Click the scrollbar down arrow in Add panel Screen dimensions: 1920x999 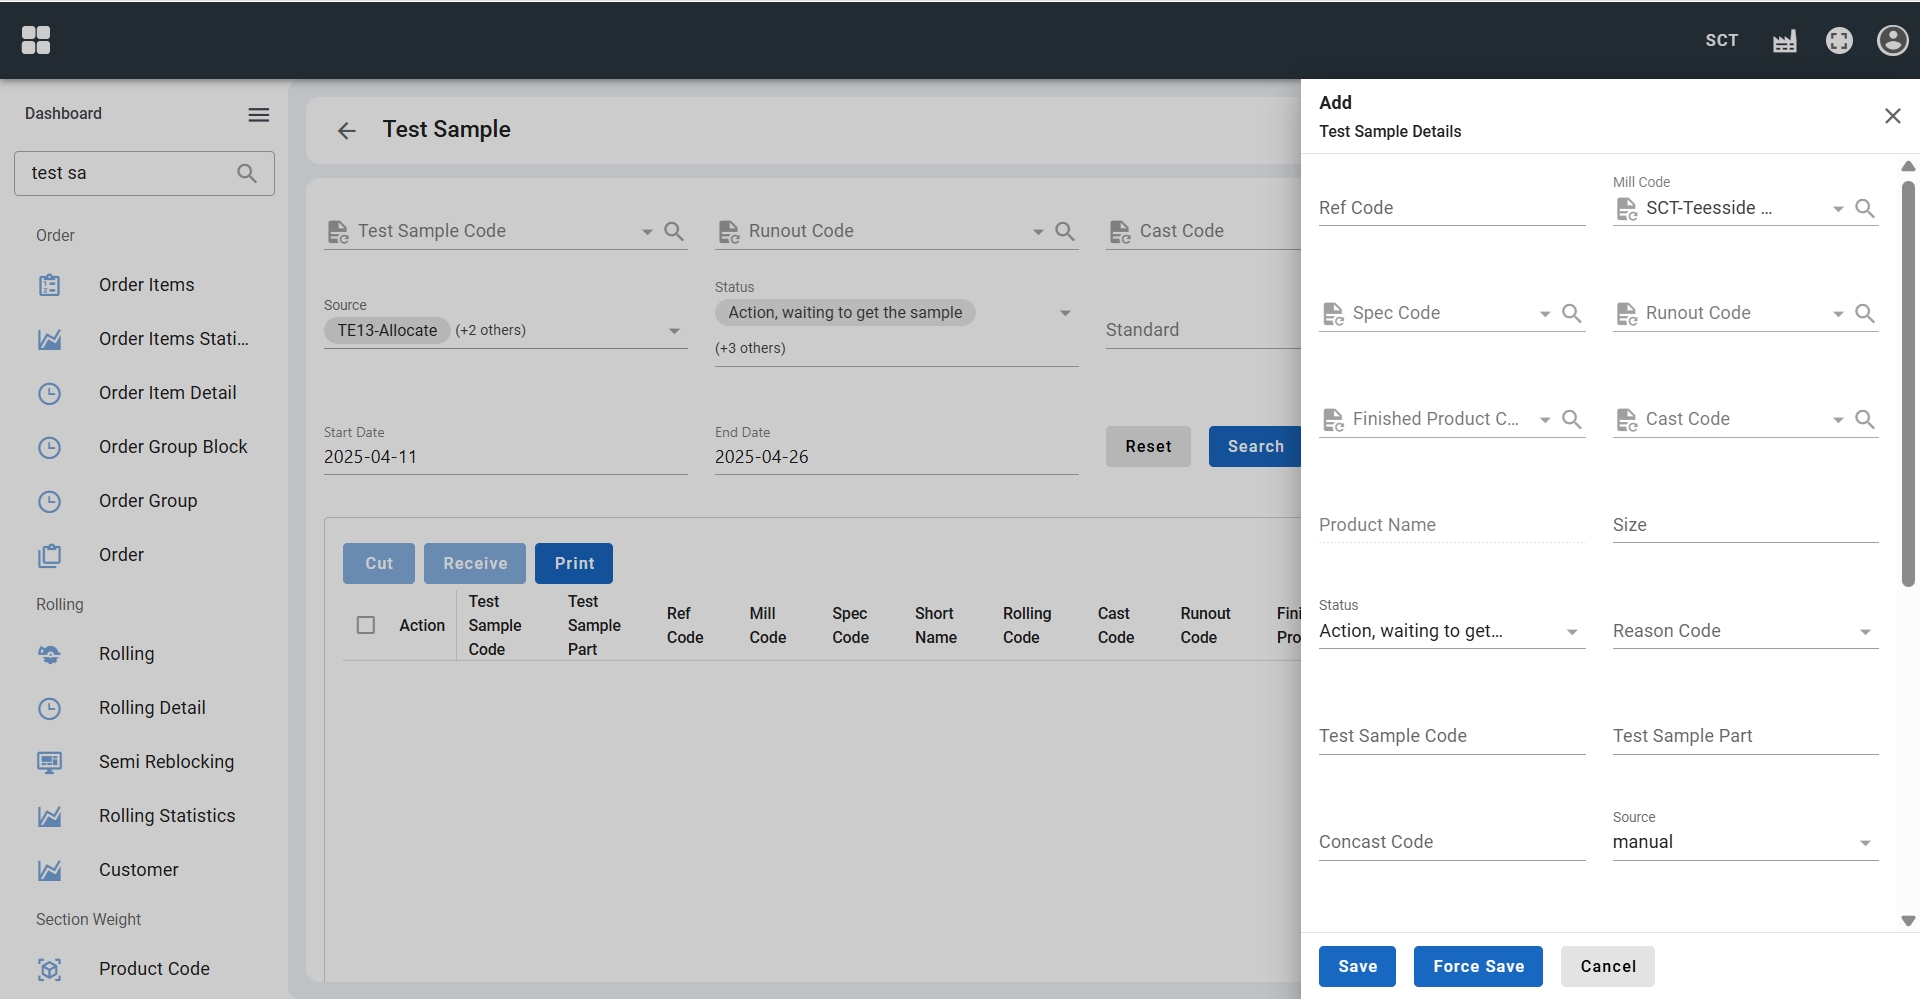coord(1908,921)
